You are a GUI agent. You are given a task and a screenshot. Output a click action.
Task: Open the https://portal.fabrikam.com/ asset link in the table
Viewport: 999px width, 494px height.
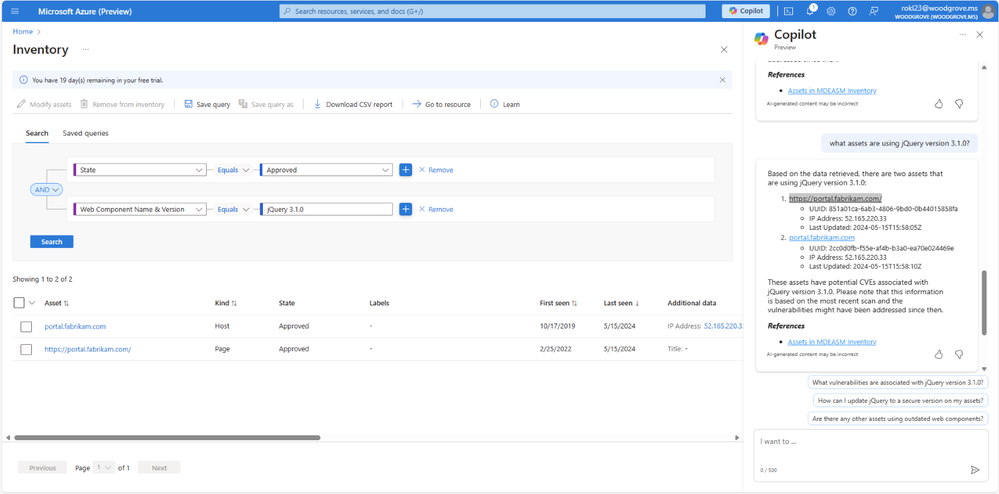click(88, 349)
